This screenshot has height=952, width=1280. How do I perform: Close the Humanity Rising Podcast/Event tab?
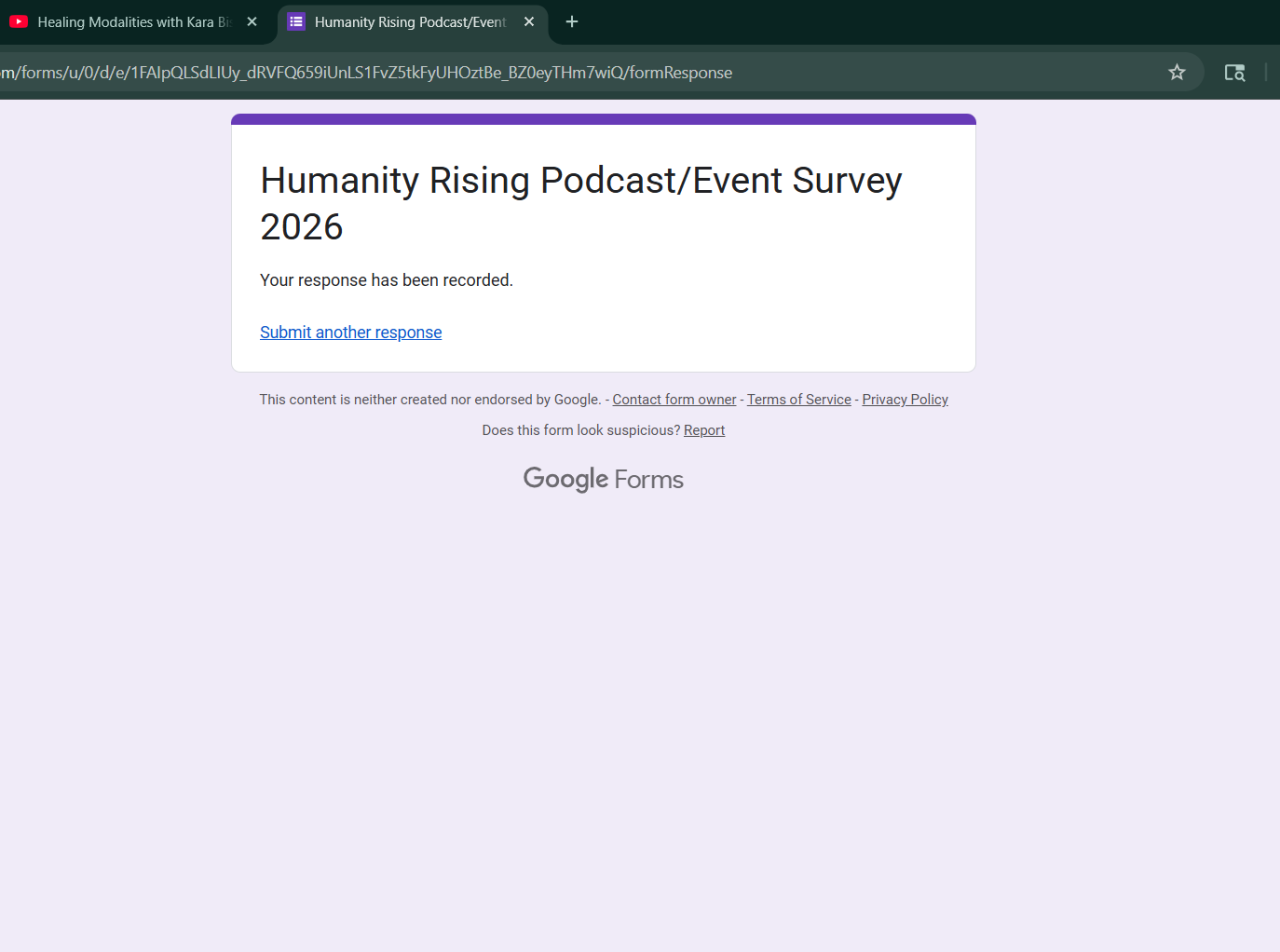point(529,22)
